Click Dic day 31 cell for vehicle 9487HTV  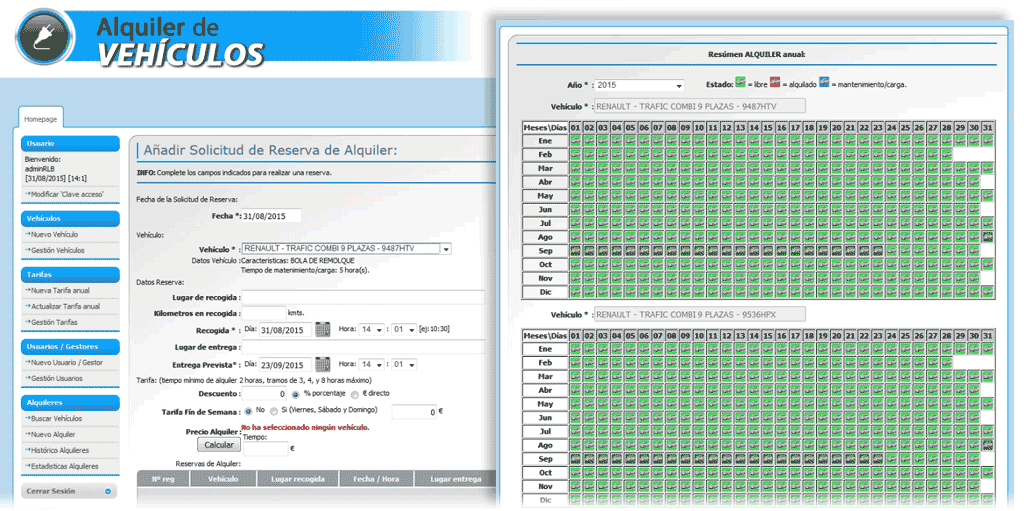coord(987,292)
